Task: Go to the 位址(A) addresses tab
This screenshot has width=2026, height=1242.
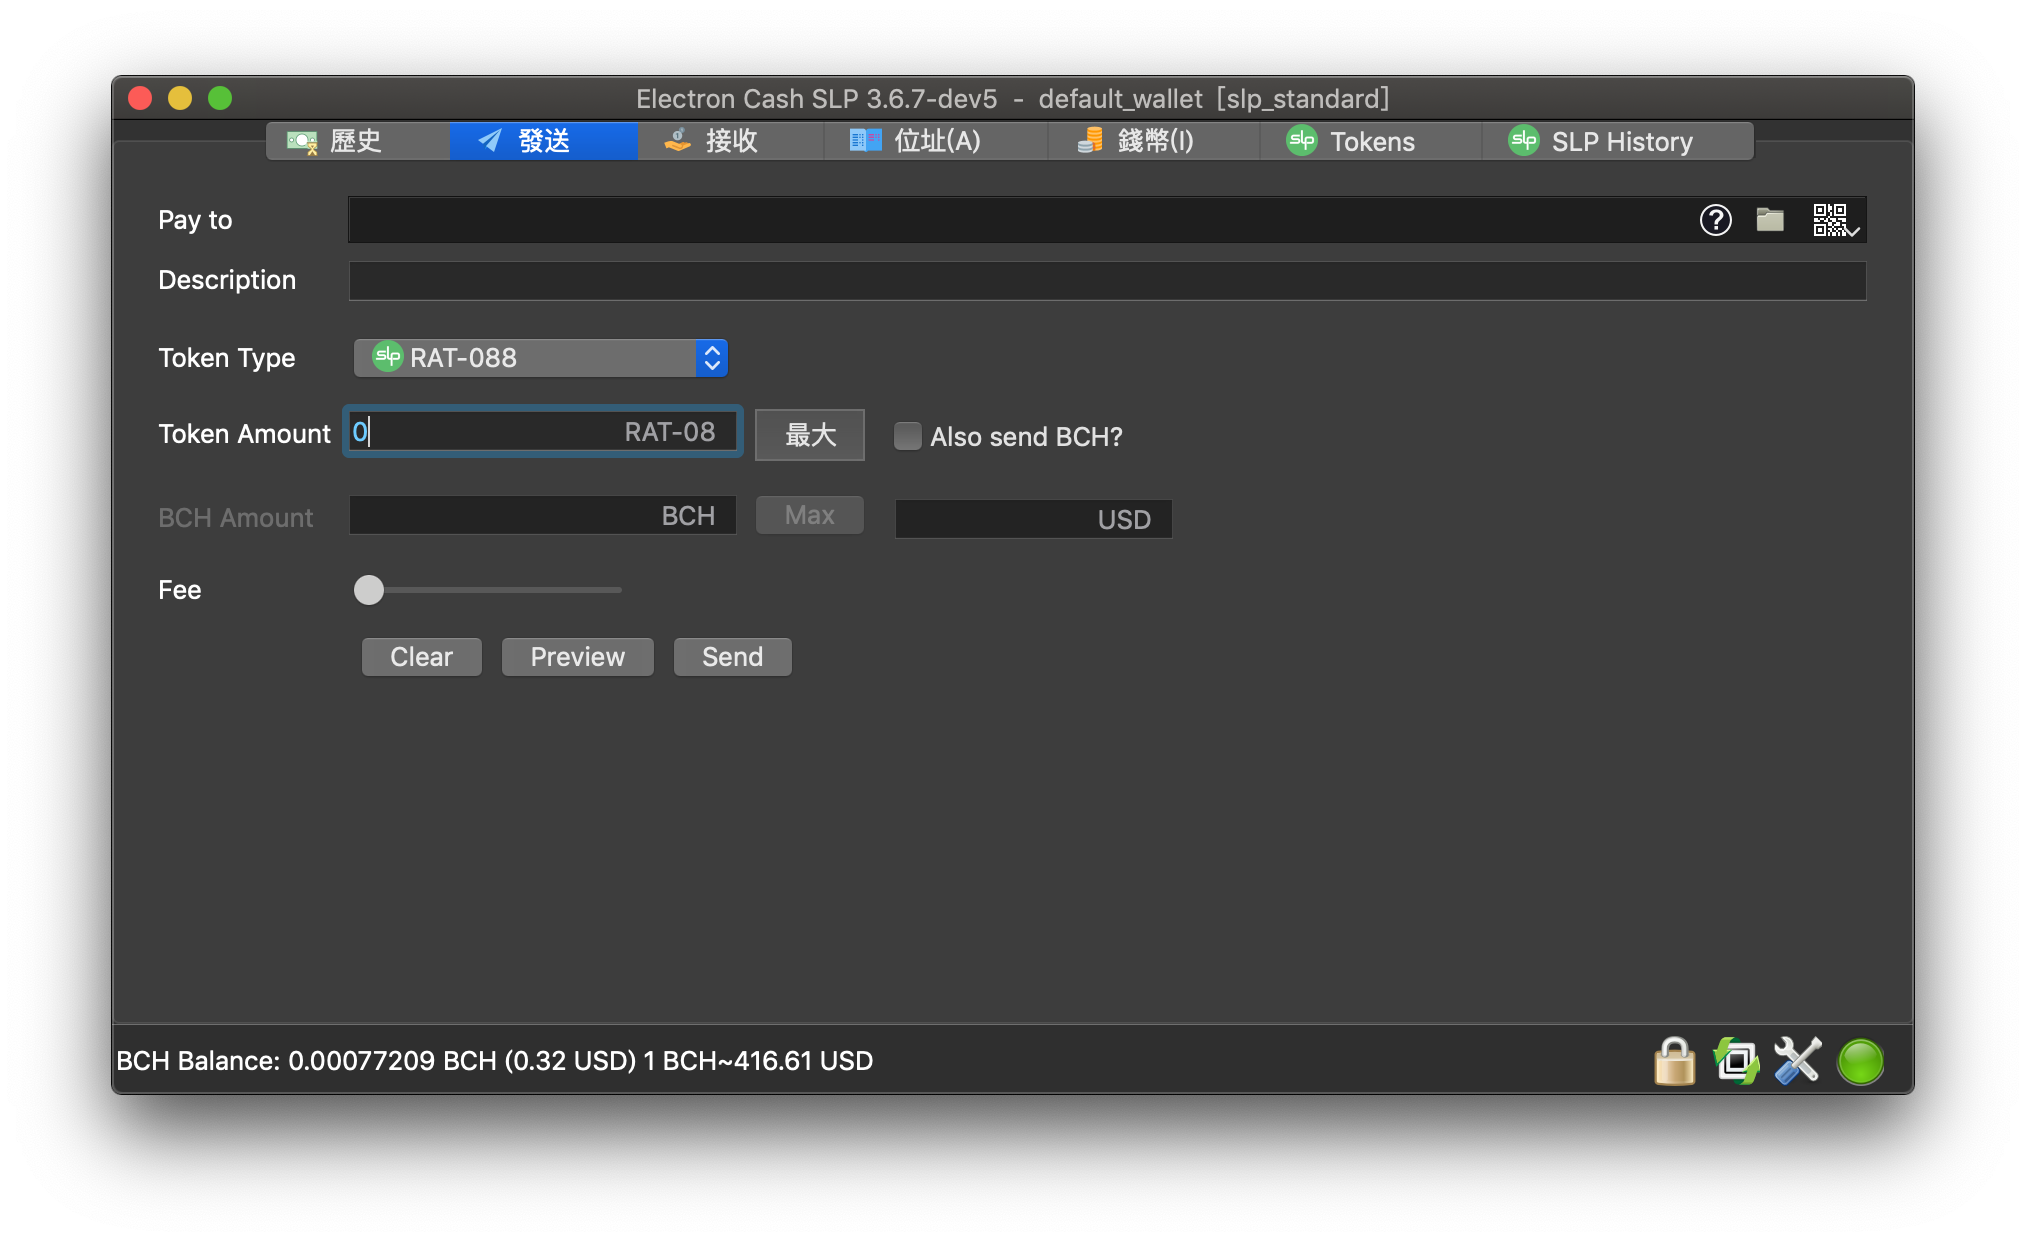Action: 935,141
